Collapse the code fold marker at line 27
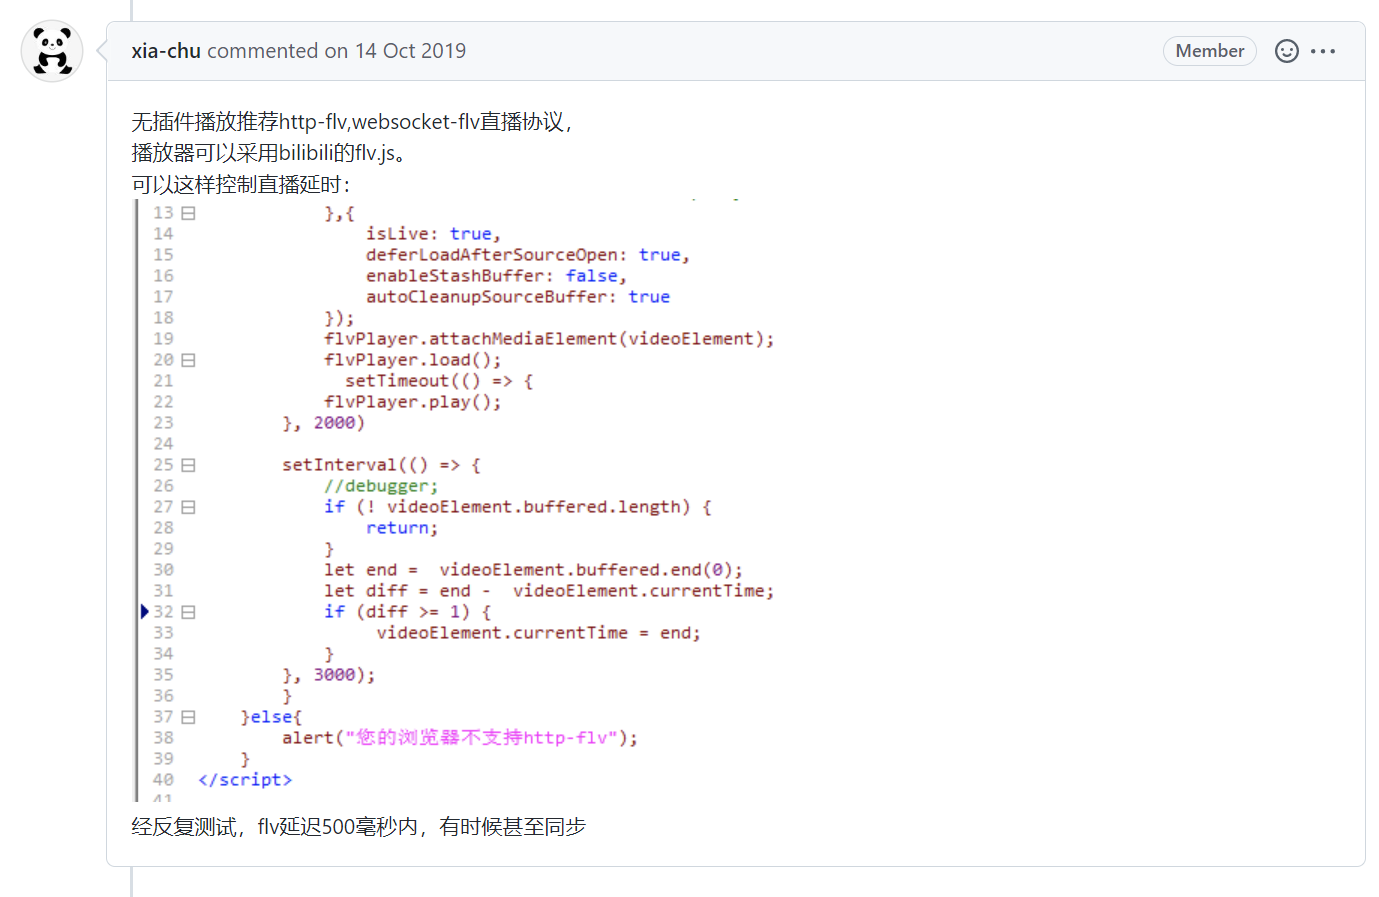 [x=188, y=507]
